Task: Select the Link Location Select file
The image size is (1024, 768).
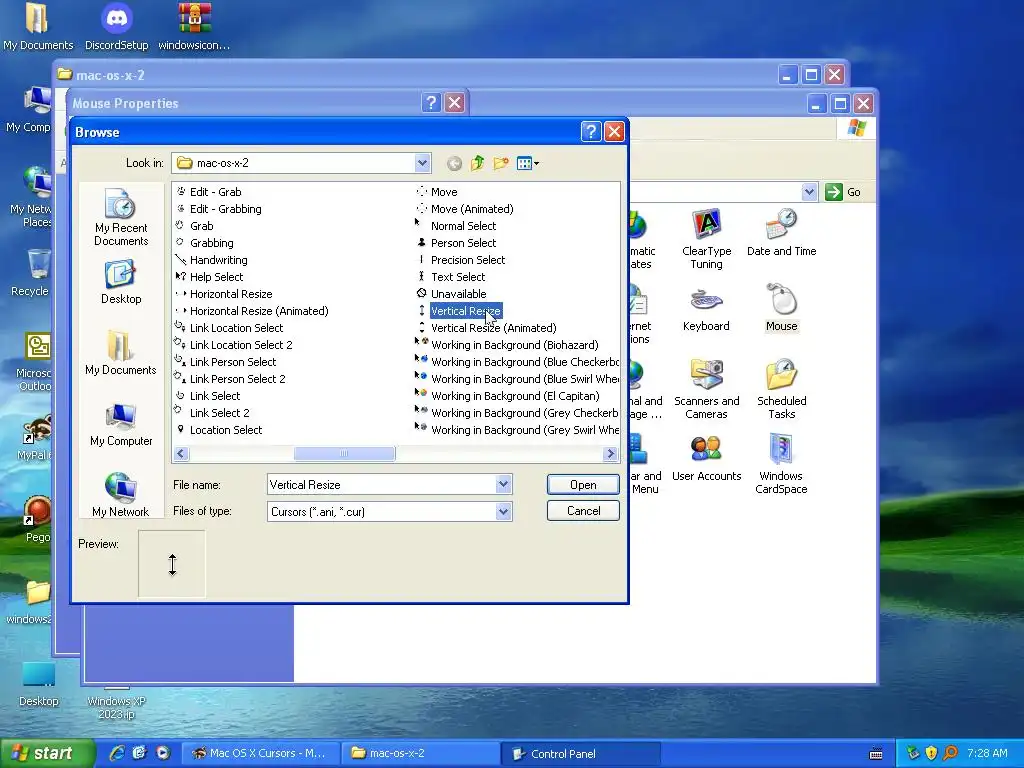Action: 229,328
